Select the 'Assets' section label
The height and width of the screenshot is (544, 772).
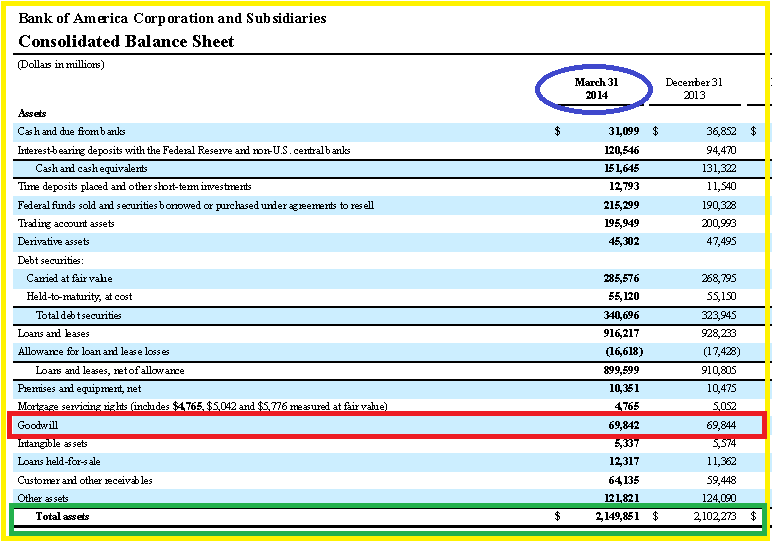click(32, 113)
